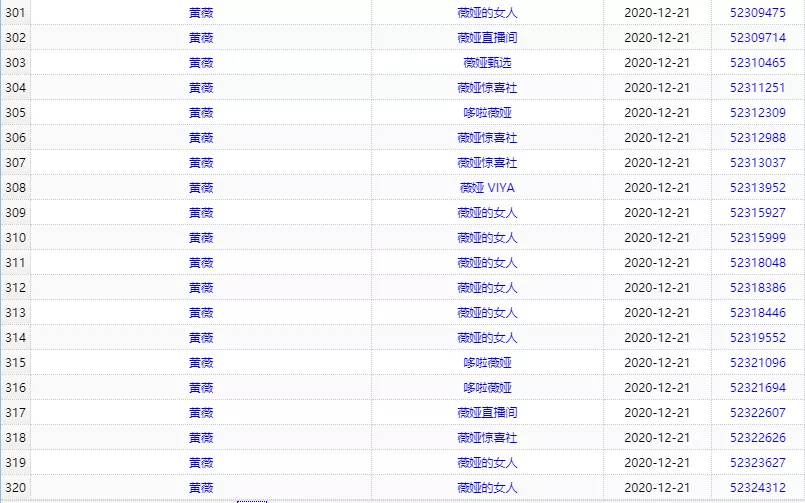Select 薇娅的女人 in row 313
This screenshot has width=805, height=503.
[487, 313]
